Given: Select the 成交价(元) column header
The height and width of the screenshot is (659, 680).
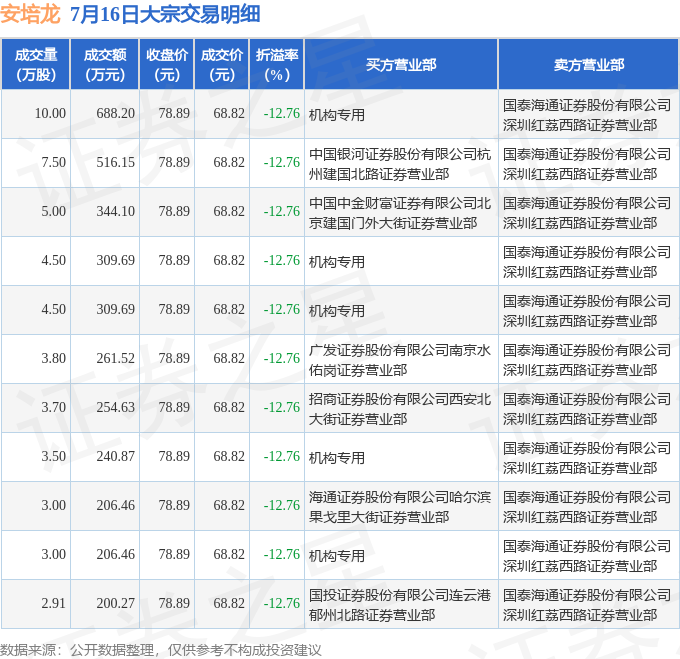Looking at the screenshot, I should click(x=222, y=65).
